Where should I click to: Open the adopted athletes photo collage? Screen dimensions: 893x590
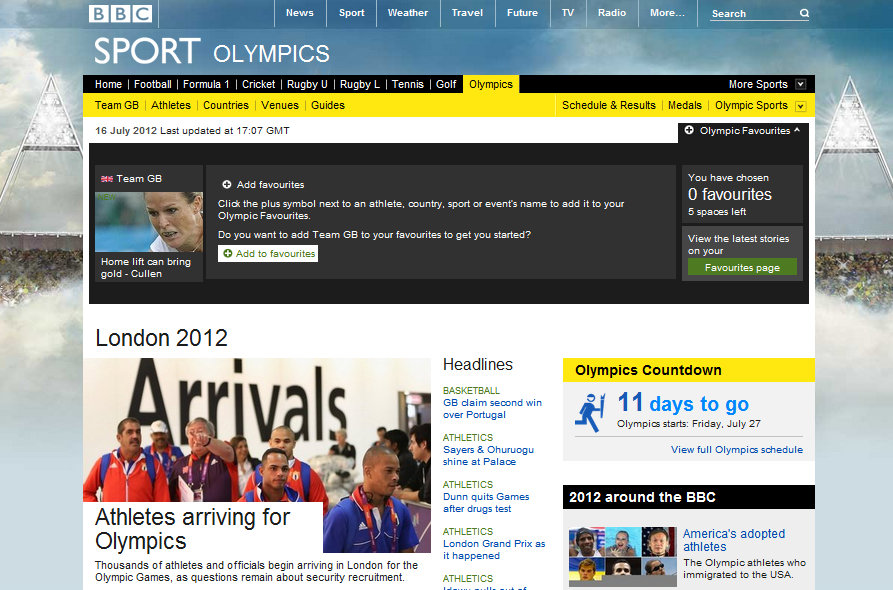622,555
